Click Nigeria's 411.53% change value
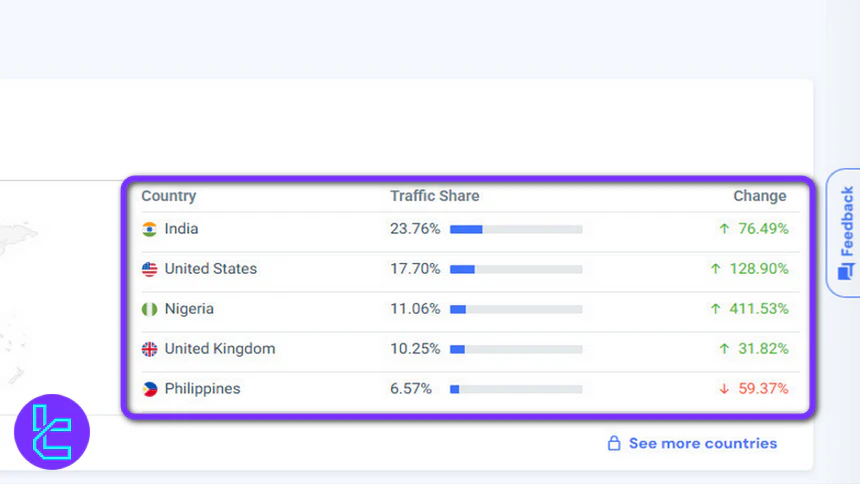The image size is (860, 484). [758, 309]
